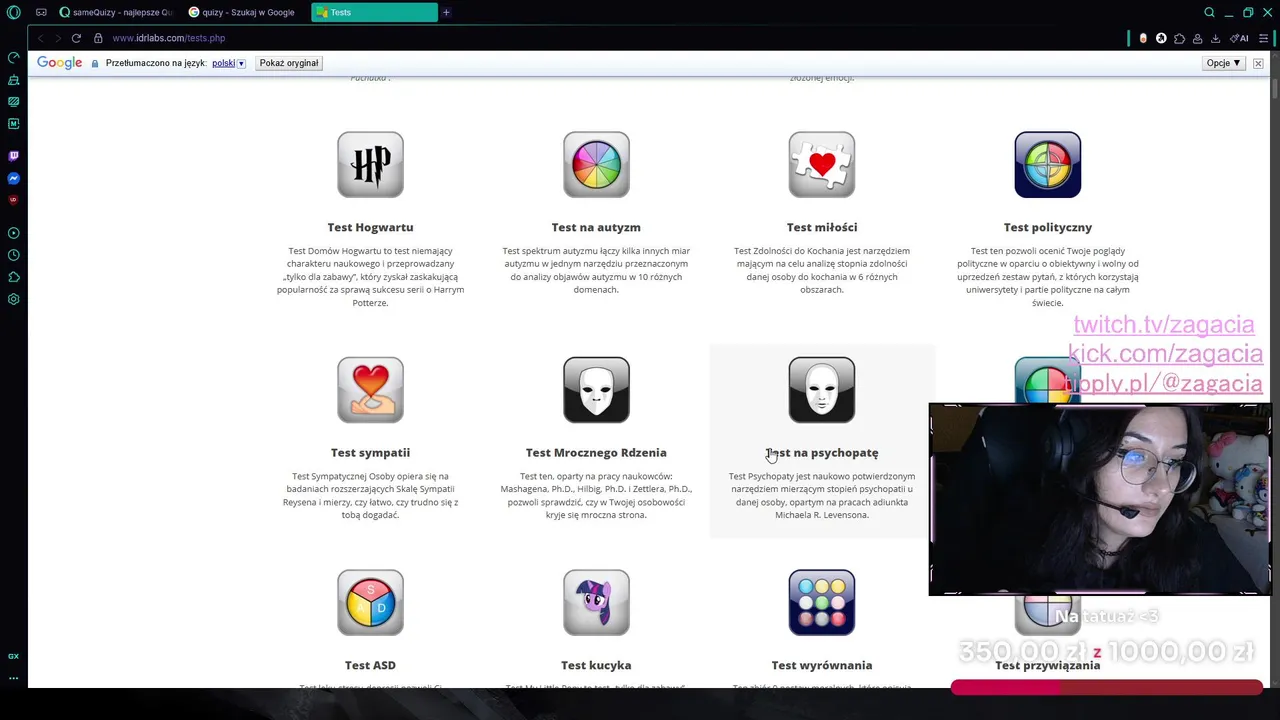Open the Test polityczny target icon

click(x=1048, y=164)
